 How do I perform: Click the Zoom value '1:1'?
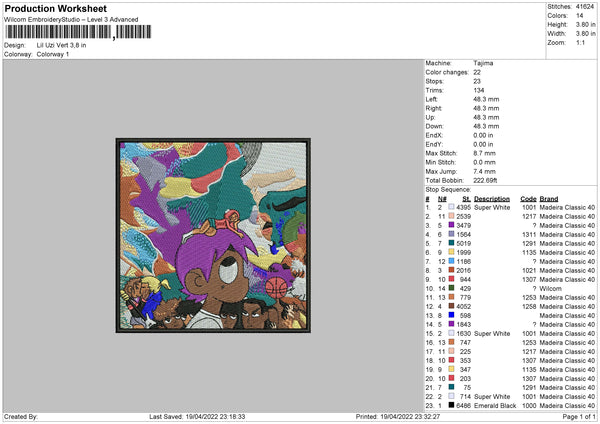(580, 42)
